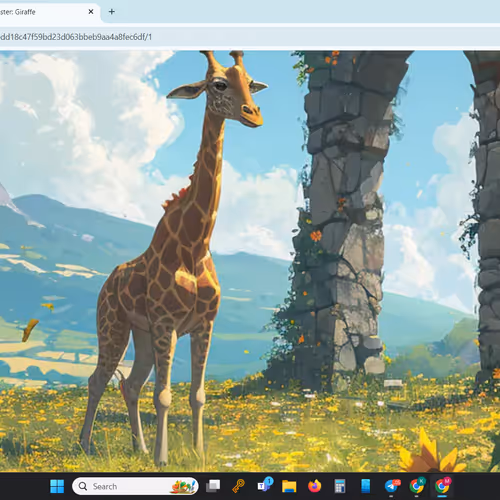Image resolution: width=500 pixels, height=500 pixels.
Task: Click the giraffe illustration image
Action: tap(250, 261)
